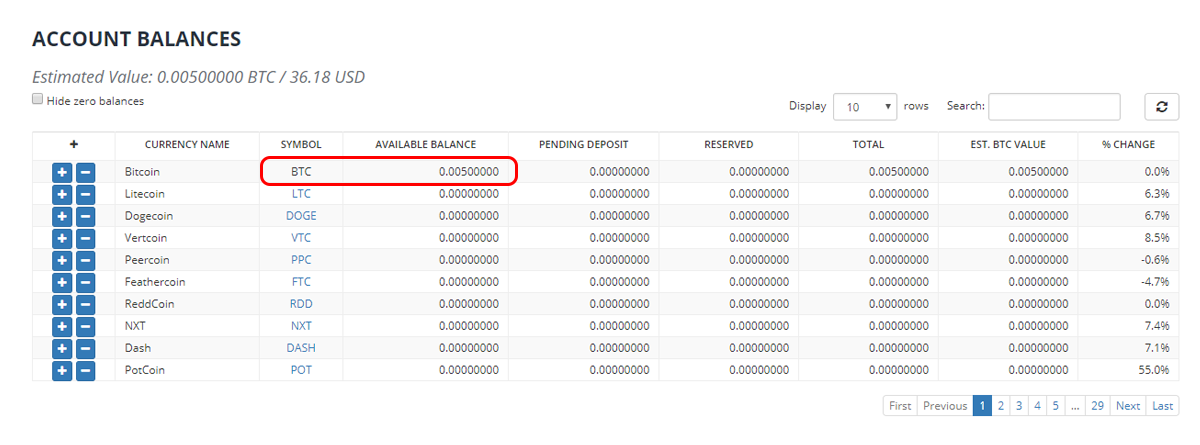Click the minus withdraw icon for Litecoin
The width and height of the screenshot is (1200, 445).
[85, 194]
